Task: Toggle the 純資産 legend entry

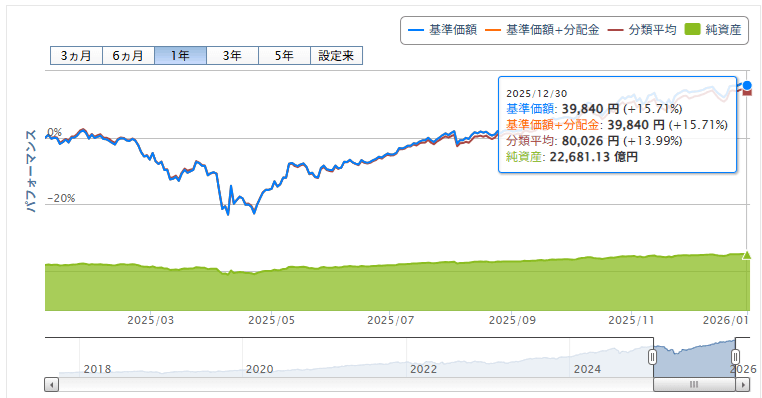Action: [x=713, y=30]
